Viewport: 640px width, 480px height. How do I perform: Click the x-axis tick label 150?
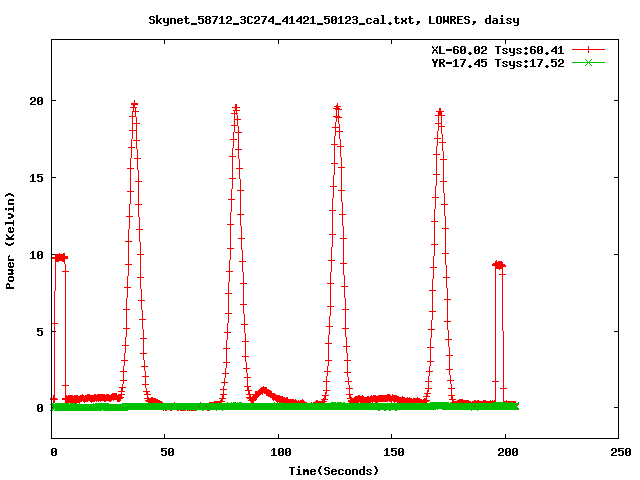(x=394, y=452)
